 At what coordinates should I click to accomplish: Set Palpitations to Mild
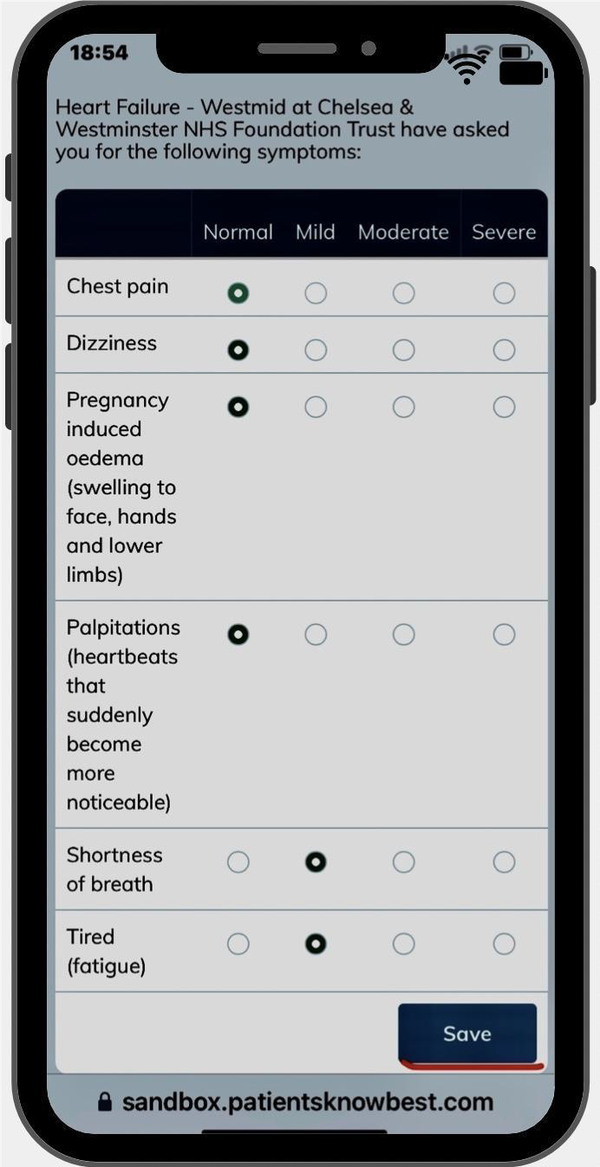click(x=316, y=634)
